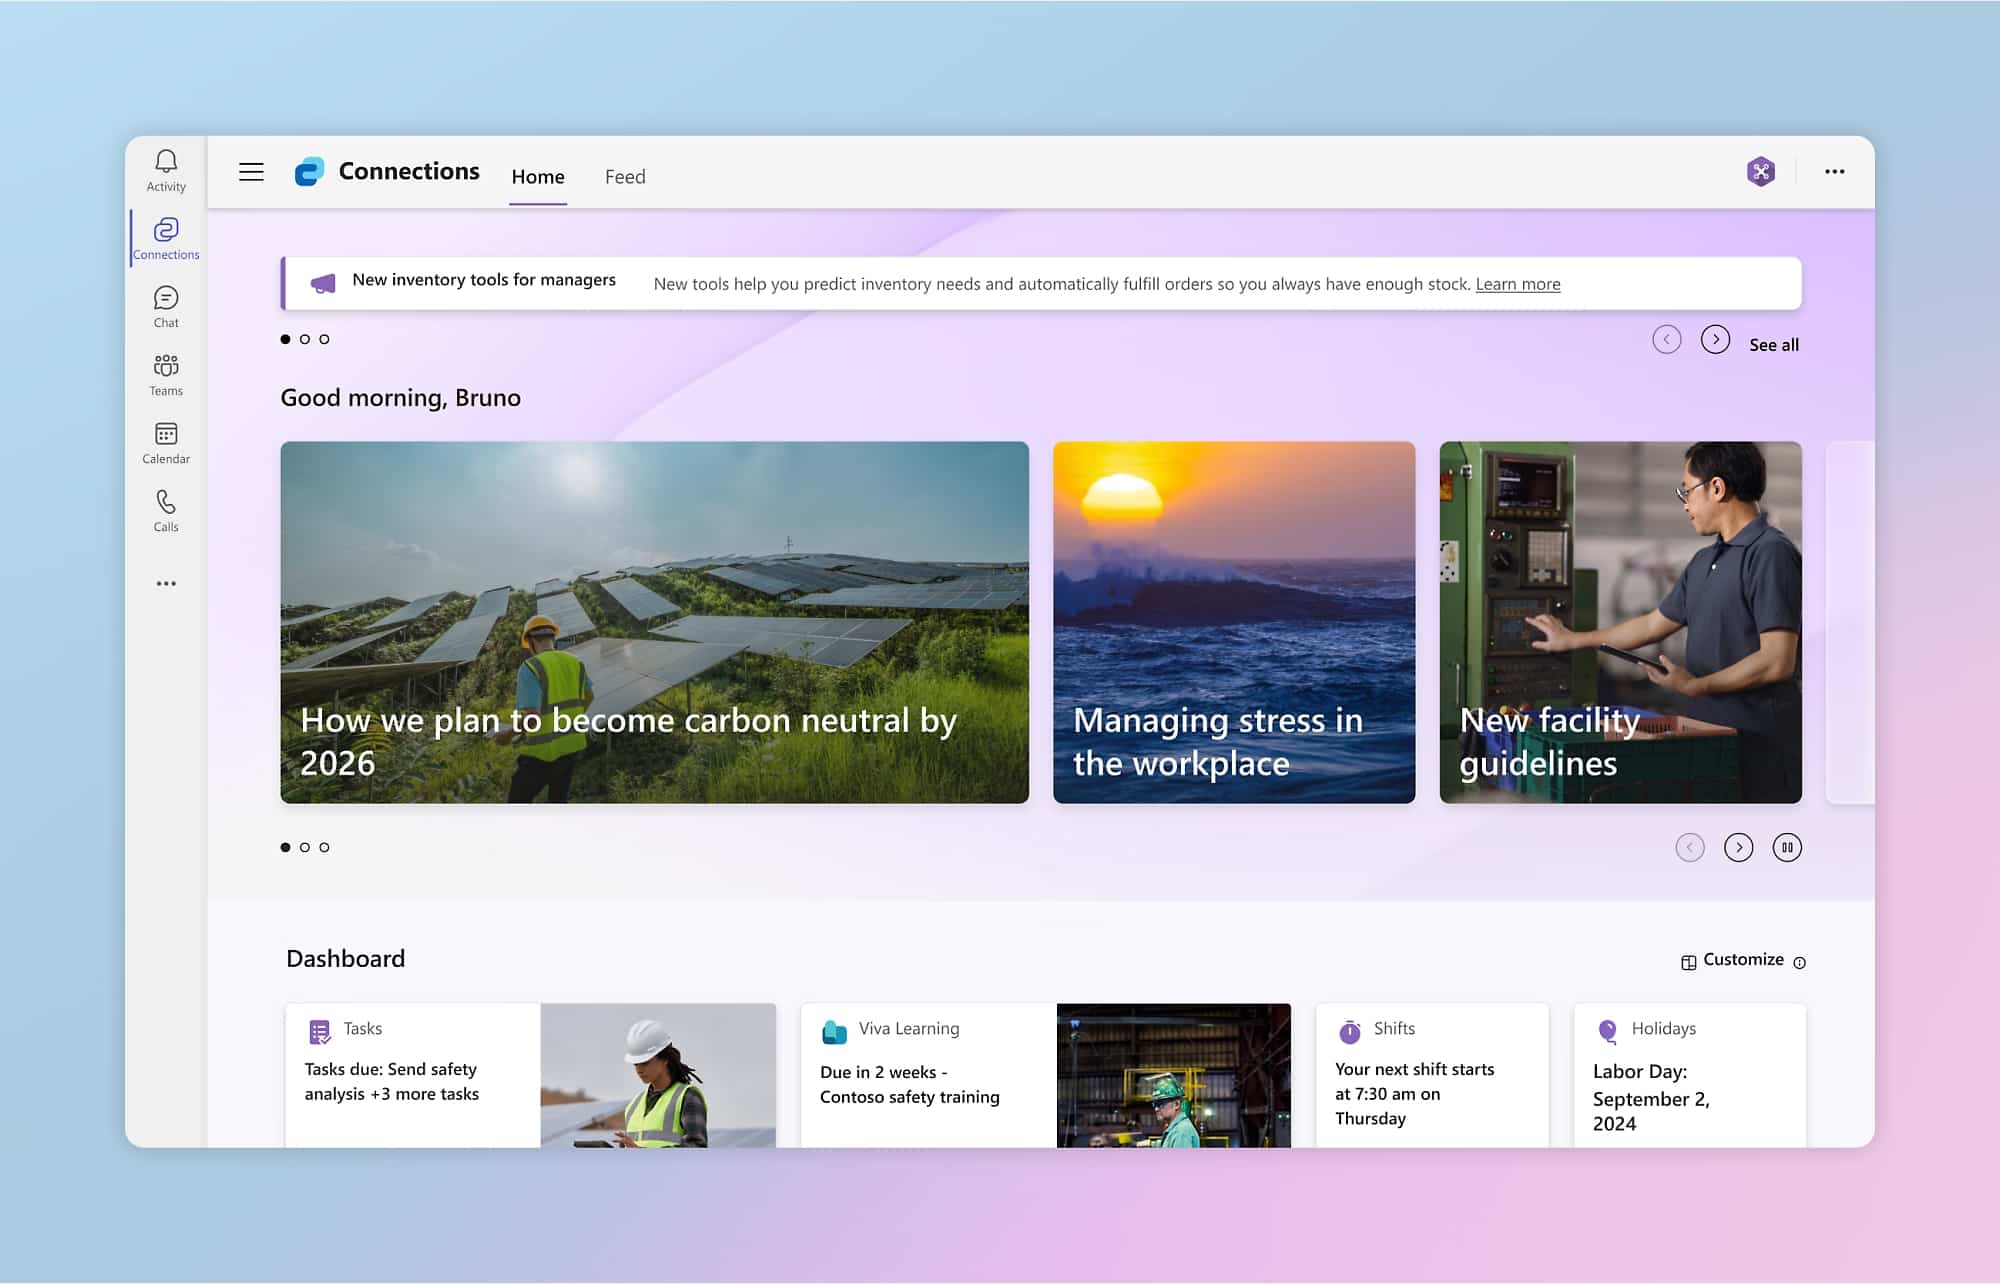2000x1284 pixels.
Task: Click the Learn more link
Action: [1517, 284]
